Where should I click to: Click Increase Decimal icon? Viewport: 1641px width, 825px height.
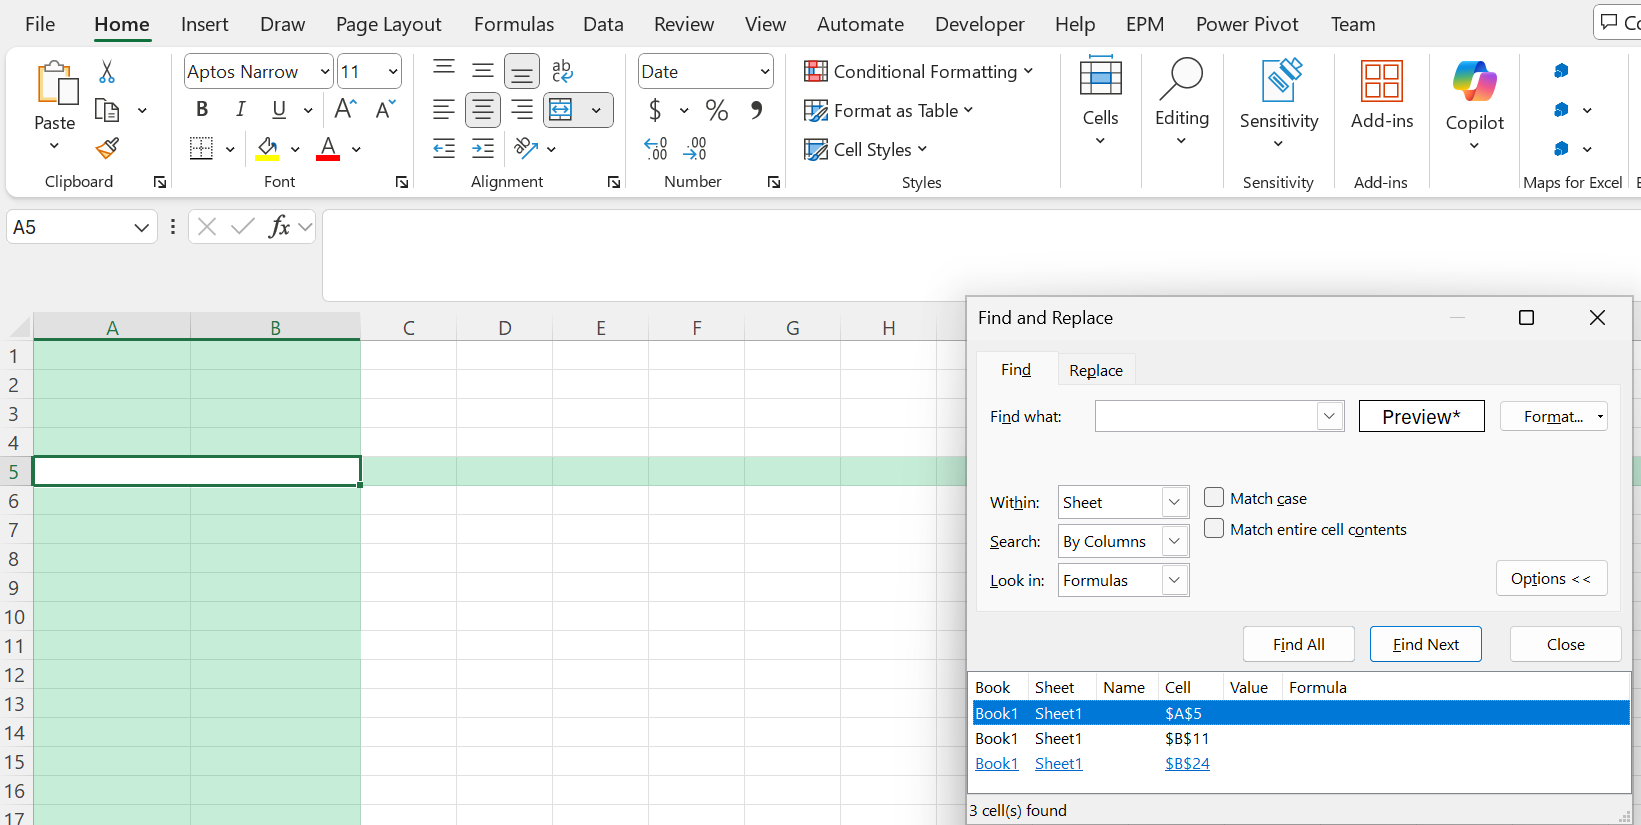click(656, 149)
